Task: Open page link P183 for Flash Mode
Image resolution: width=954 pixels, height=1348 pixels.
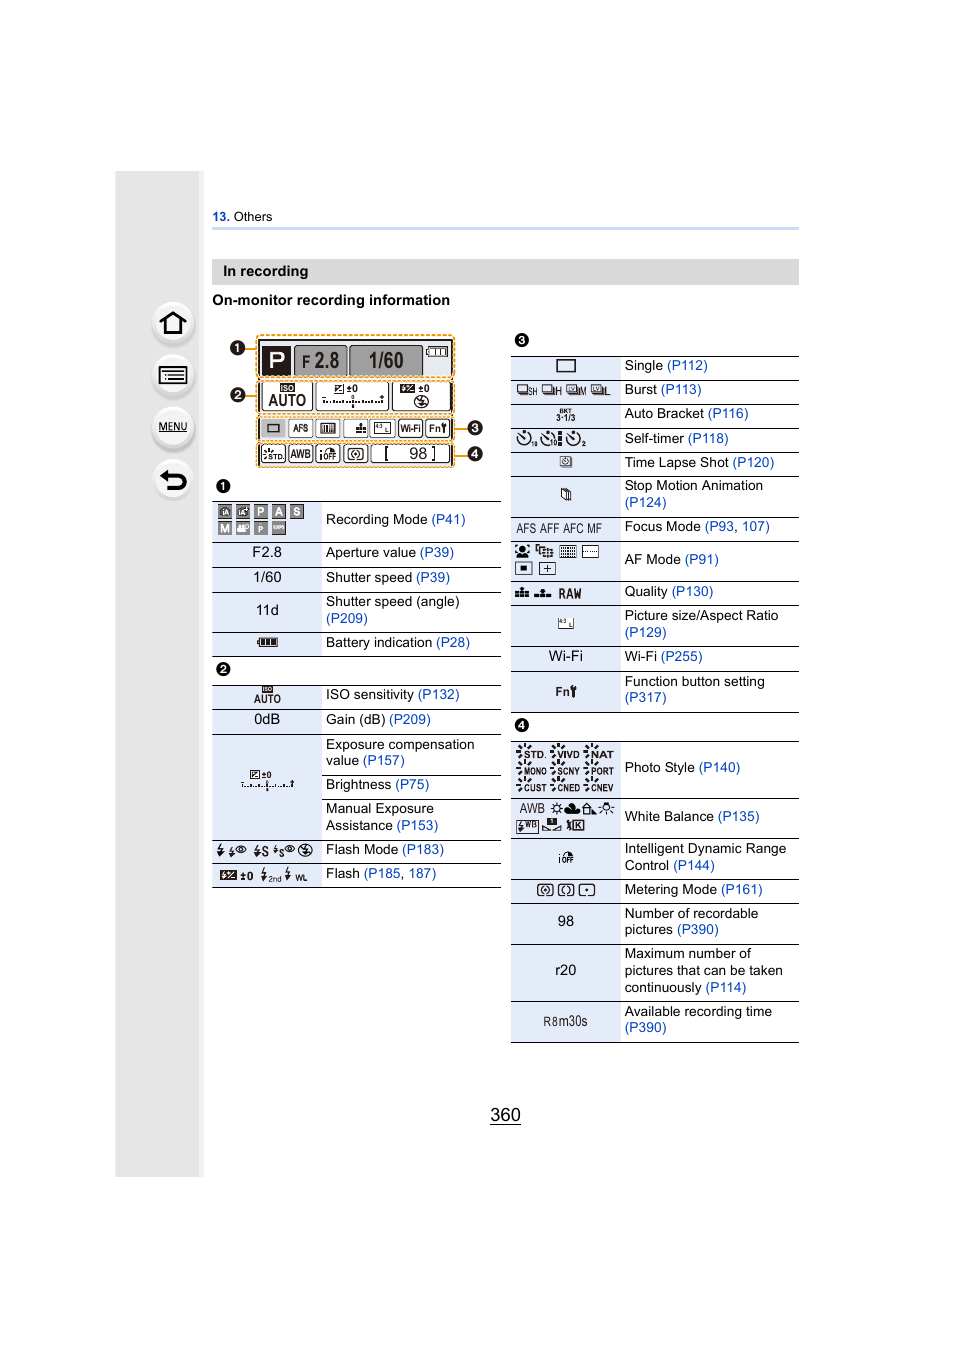Action: (x=423, y=850)
